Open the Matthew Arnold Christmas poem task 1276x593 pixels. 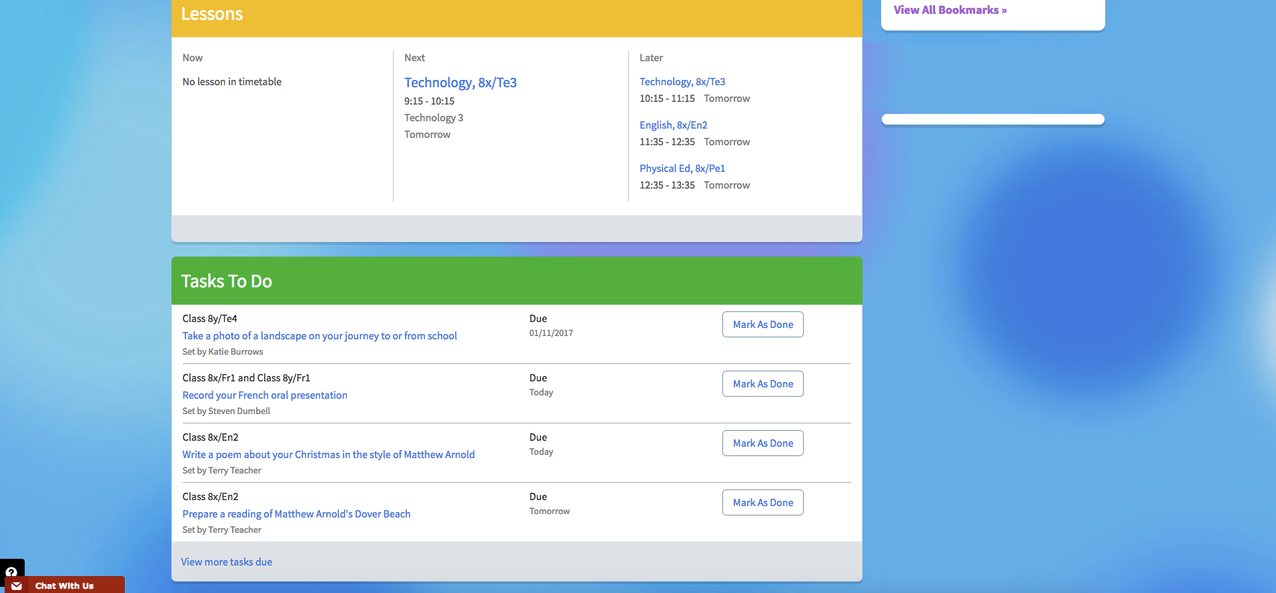(x=328, y=454)
